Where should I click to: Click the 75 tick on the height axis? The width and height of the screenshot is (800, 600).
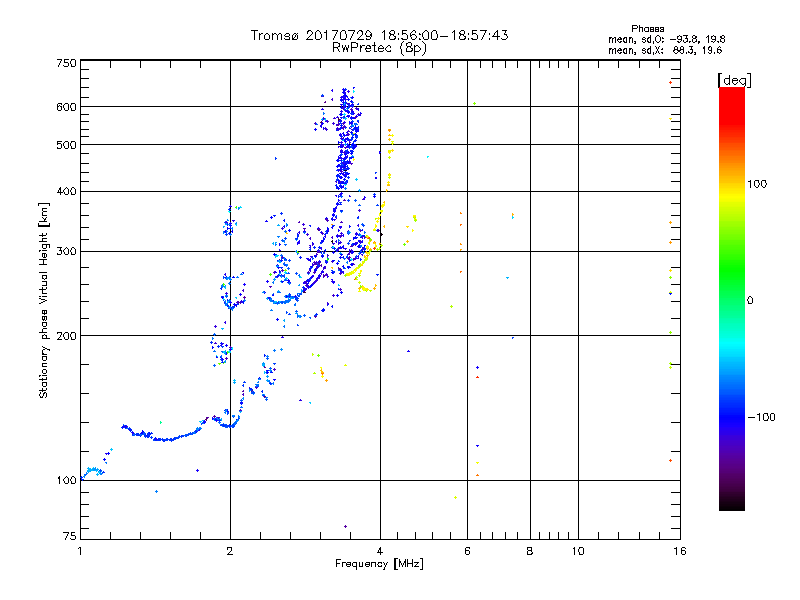pyautogui.click(x=70, y=536)
